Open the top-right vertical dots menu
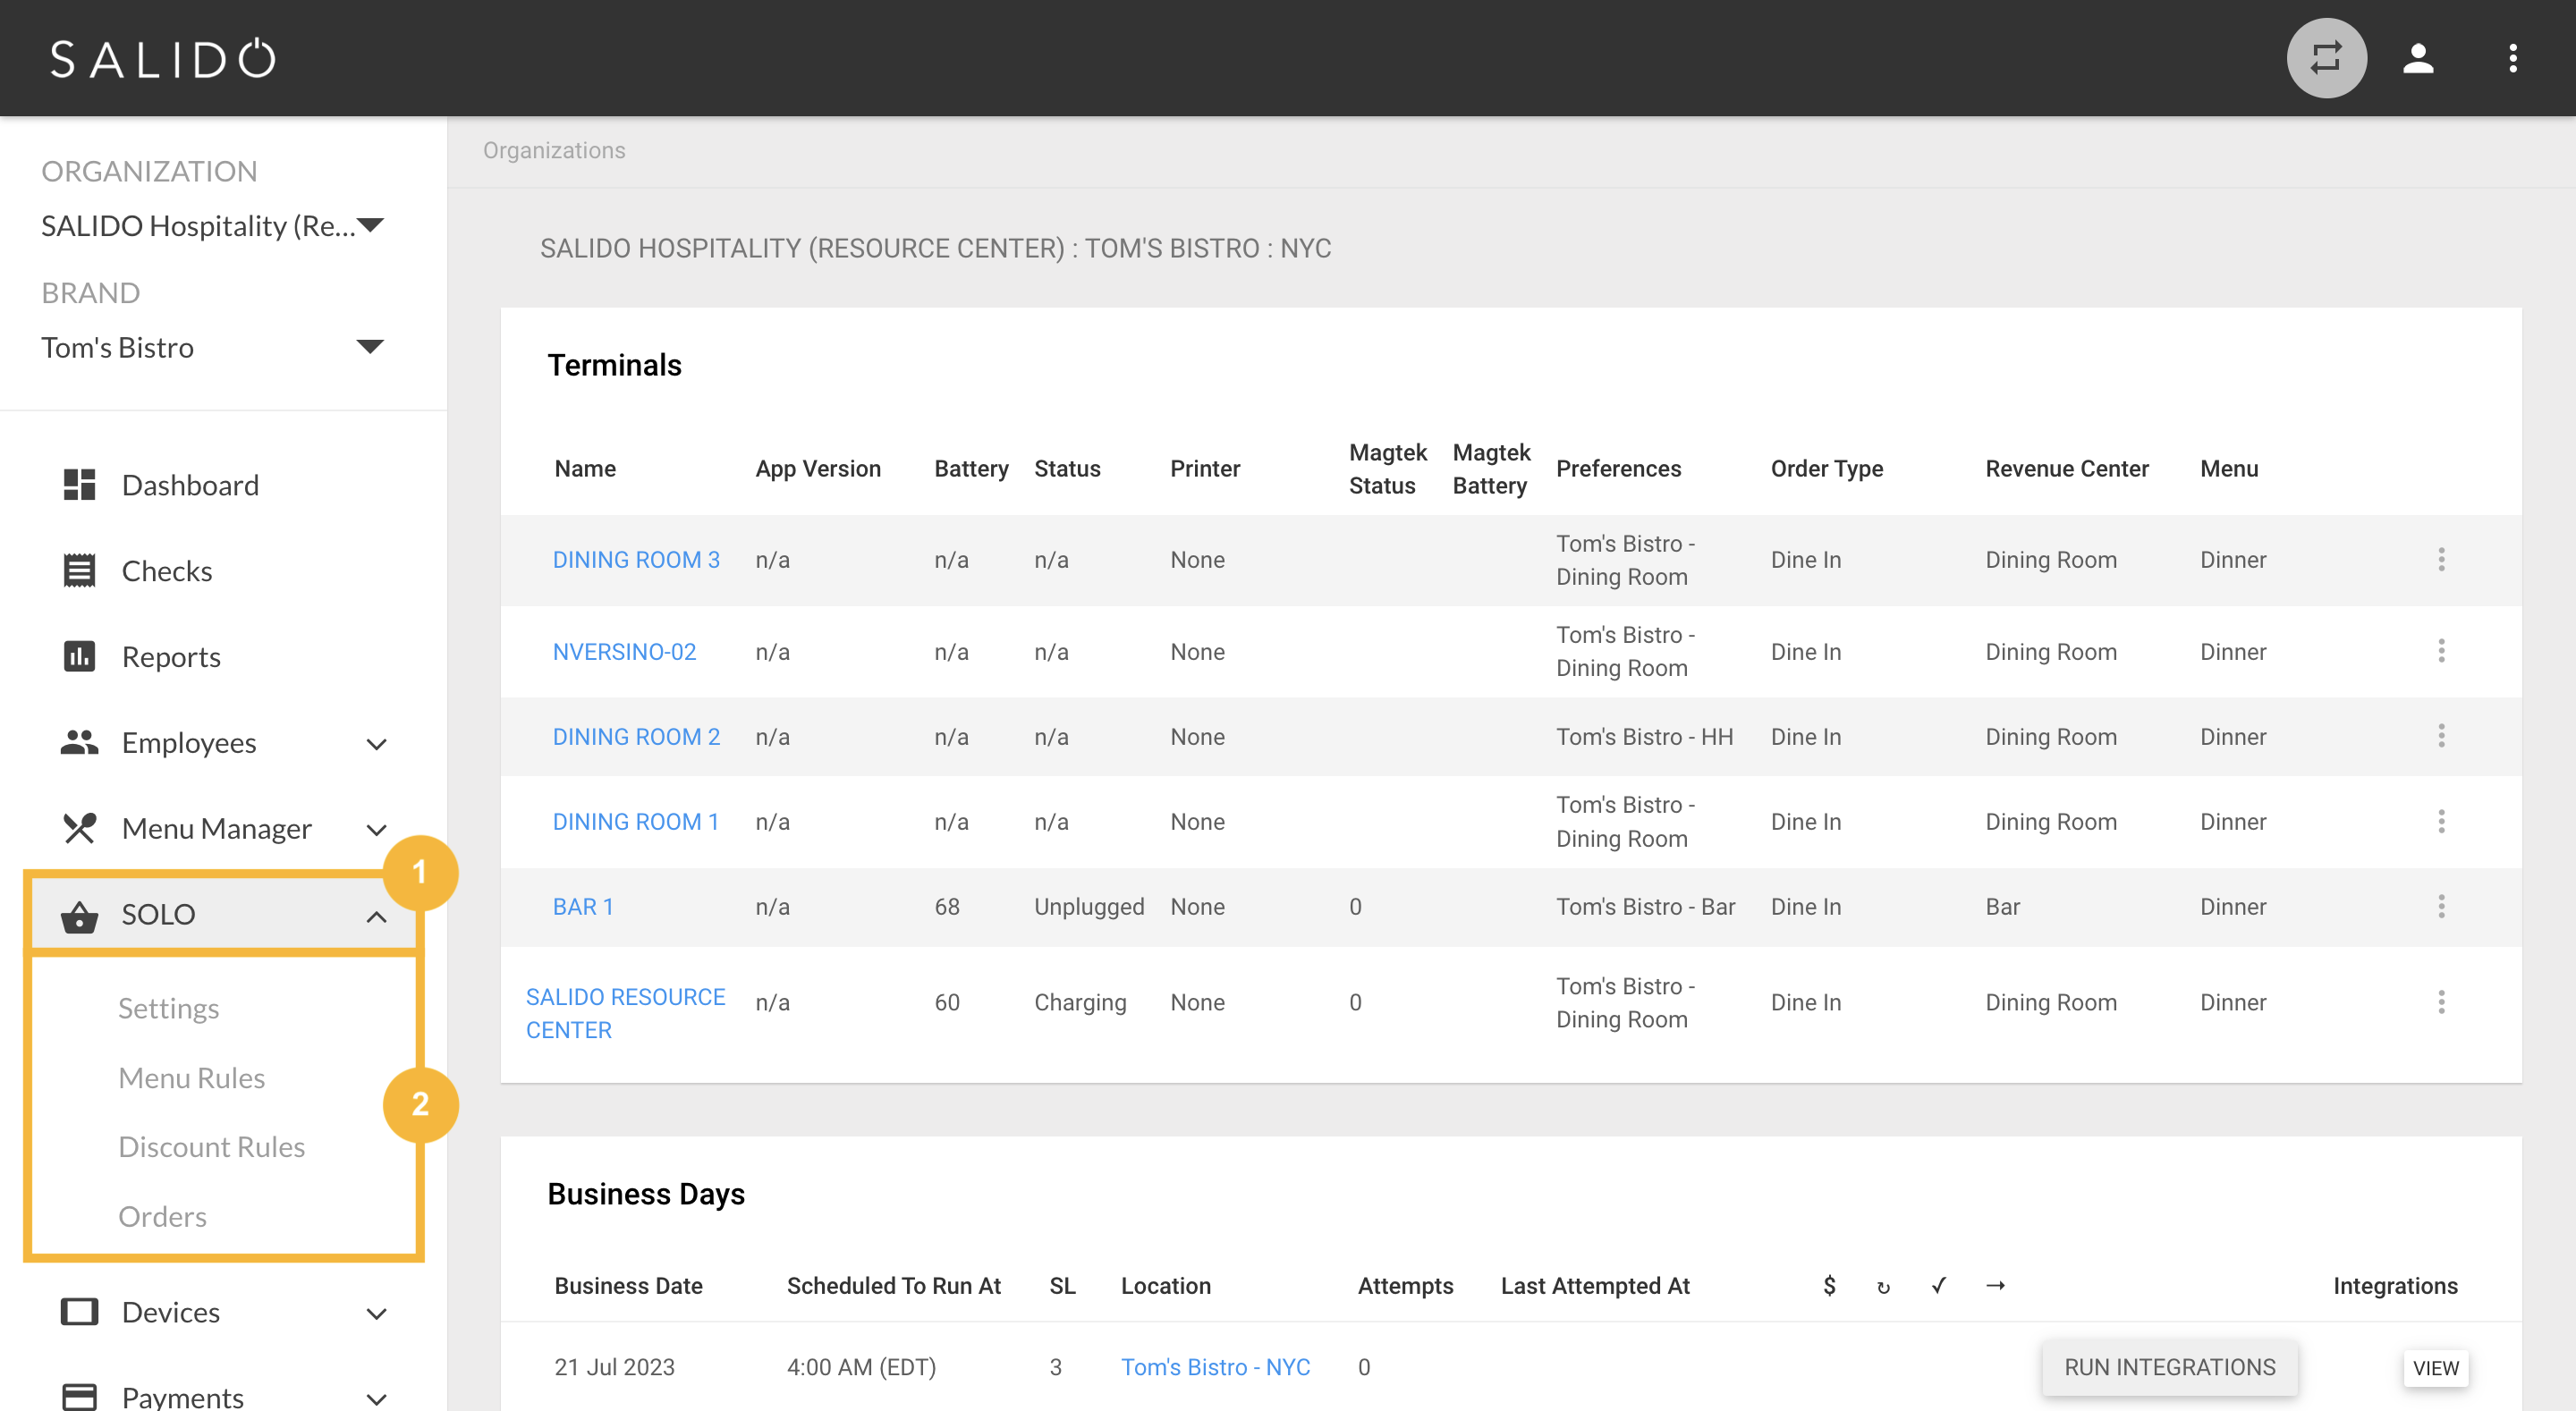2576x1411 pixels. coord(2512,58)
